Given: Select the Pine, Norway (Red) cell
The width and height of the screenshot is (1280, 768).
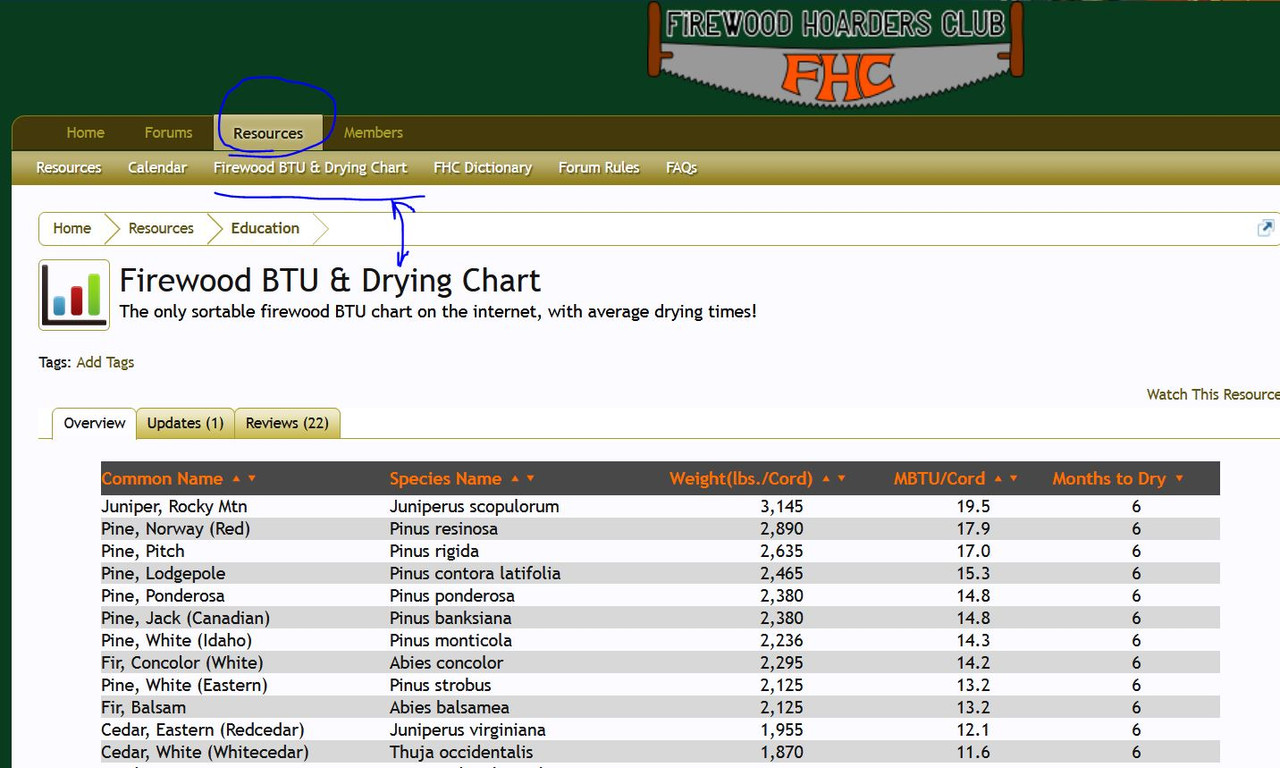Looking at the screenshot, I should tap(176, 529).
